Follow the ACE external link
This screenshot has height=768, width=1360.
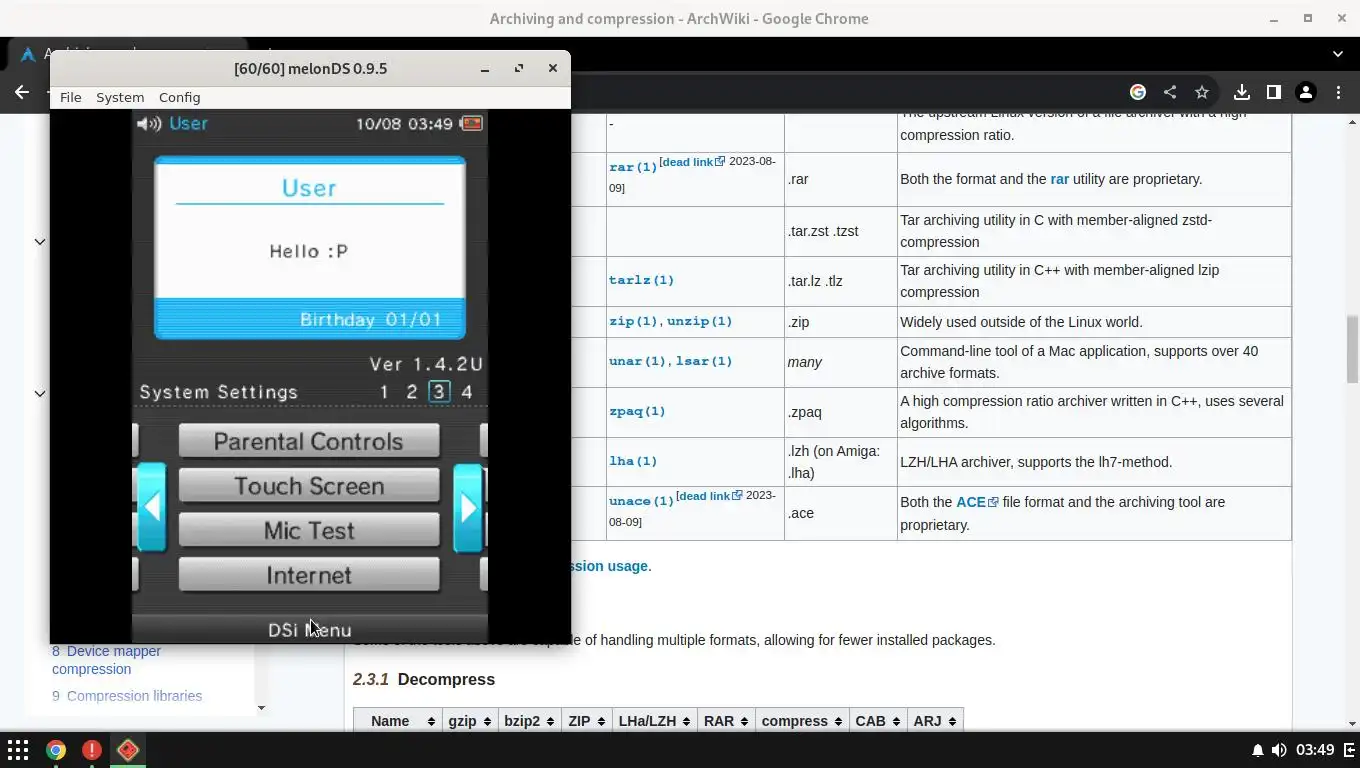click(x=977, y=502)
